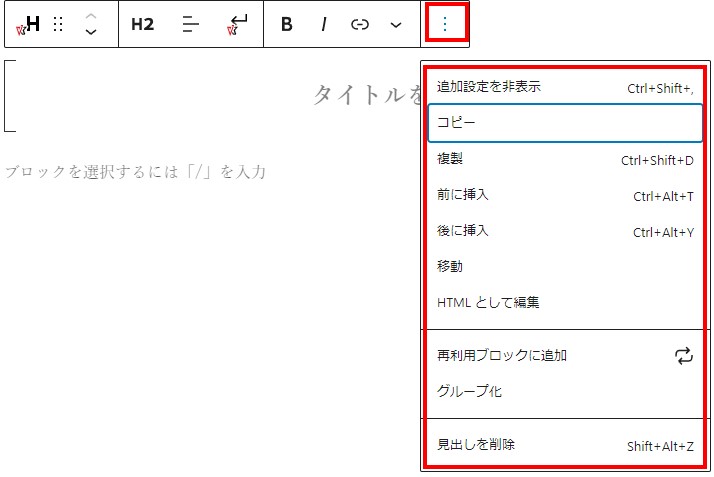Click HTML として編集 option

(565, 302)
